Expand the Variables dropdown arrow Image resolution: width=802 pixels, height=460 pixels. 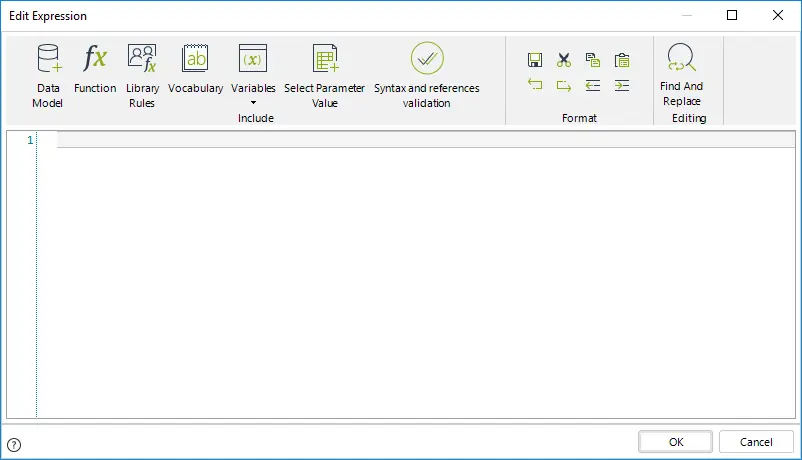(253, 103)
